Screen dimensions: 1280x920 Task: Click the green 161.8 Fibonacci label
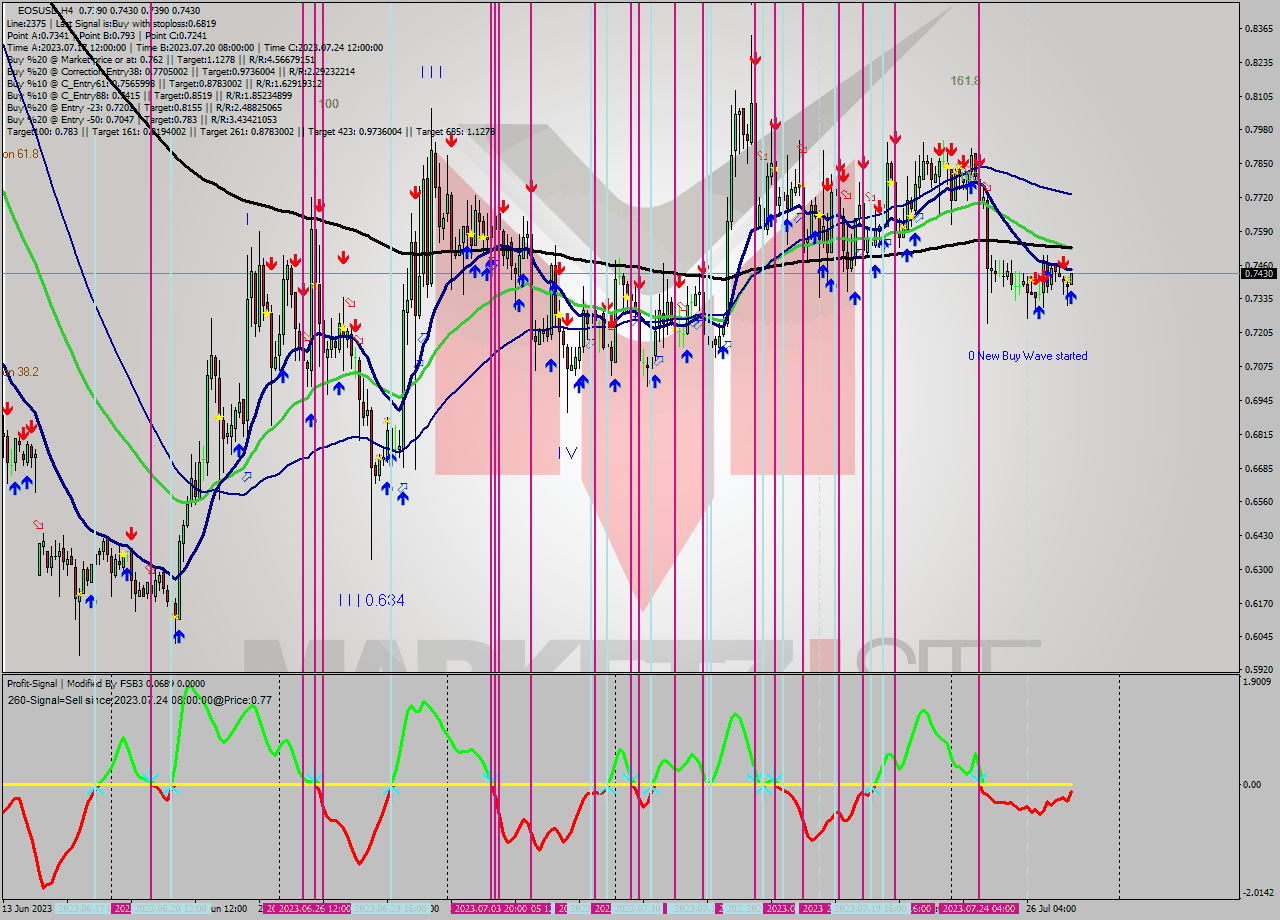pos(965,80)
